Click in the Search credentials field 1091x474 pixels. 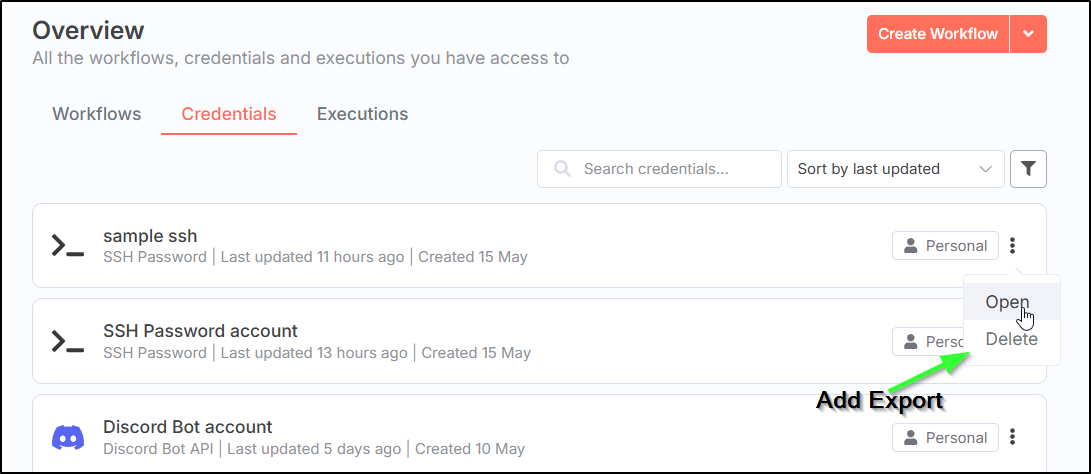[670, 169]
